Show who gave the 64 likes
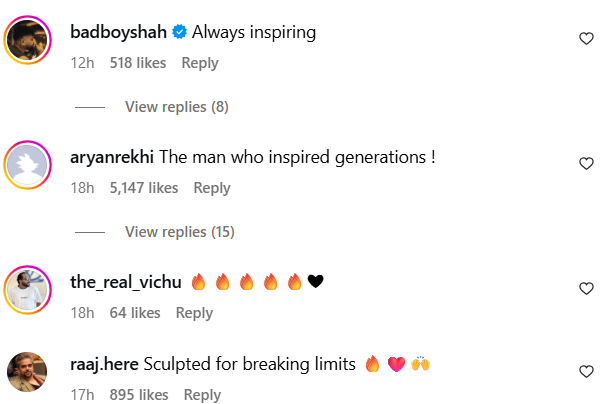The image size is (604, 404). coord(133,313)
